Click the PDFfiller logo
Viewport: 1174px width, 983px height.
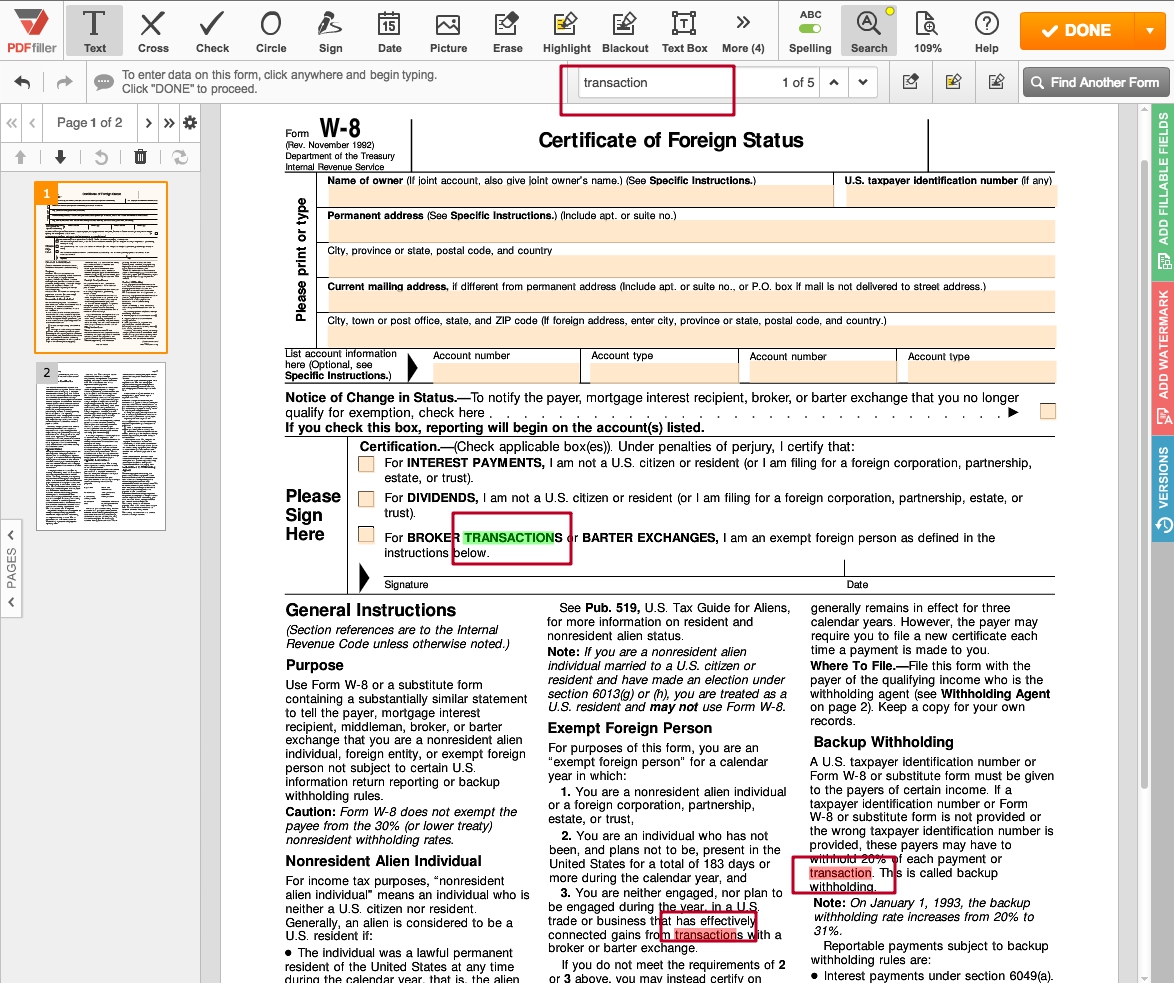32,31
